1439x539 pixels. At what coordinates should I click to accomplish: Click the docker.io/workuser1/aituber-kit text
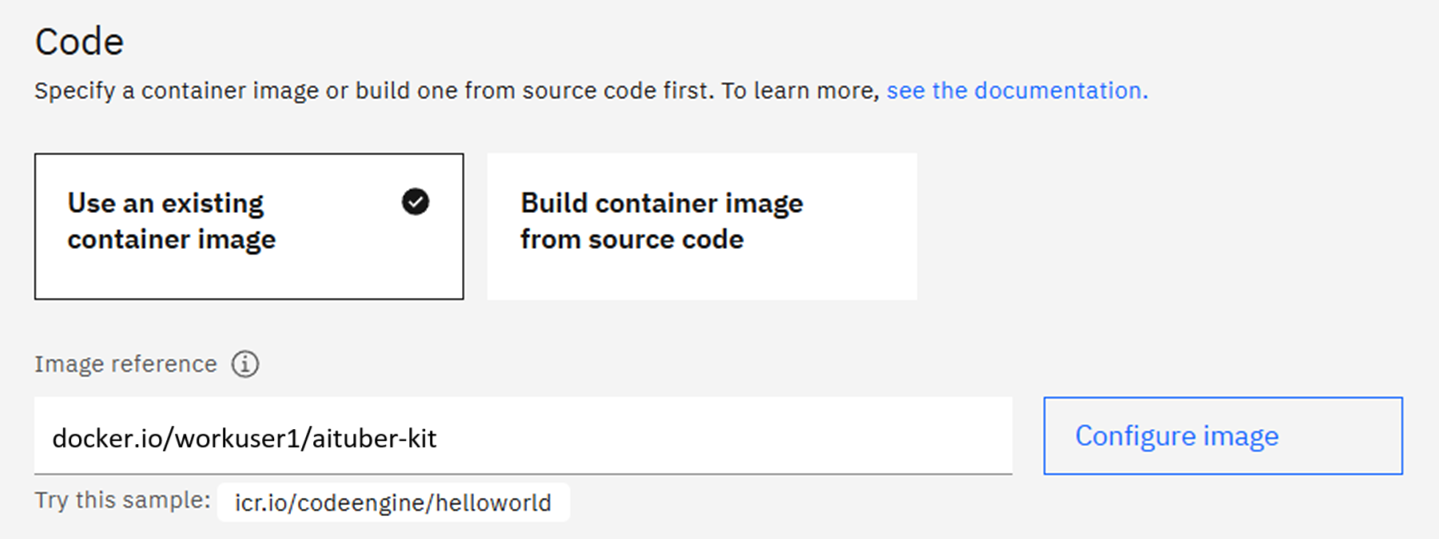click(x=244, y=438)
